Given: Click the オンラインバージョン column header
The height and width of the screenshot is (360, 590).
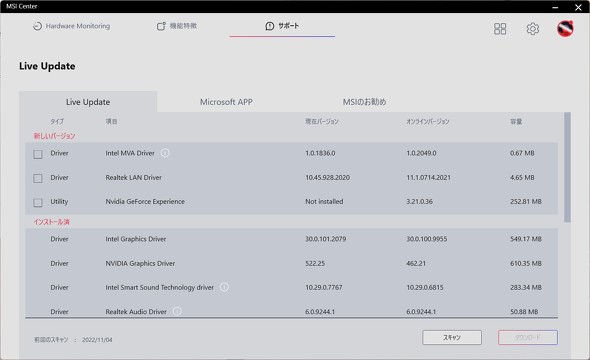Looking at the screenshot, I should 428,122.
